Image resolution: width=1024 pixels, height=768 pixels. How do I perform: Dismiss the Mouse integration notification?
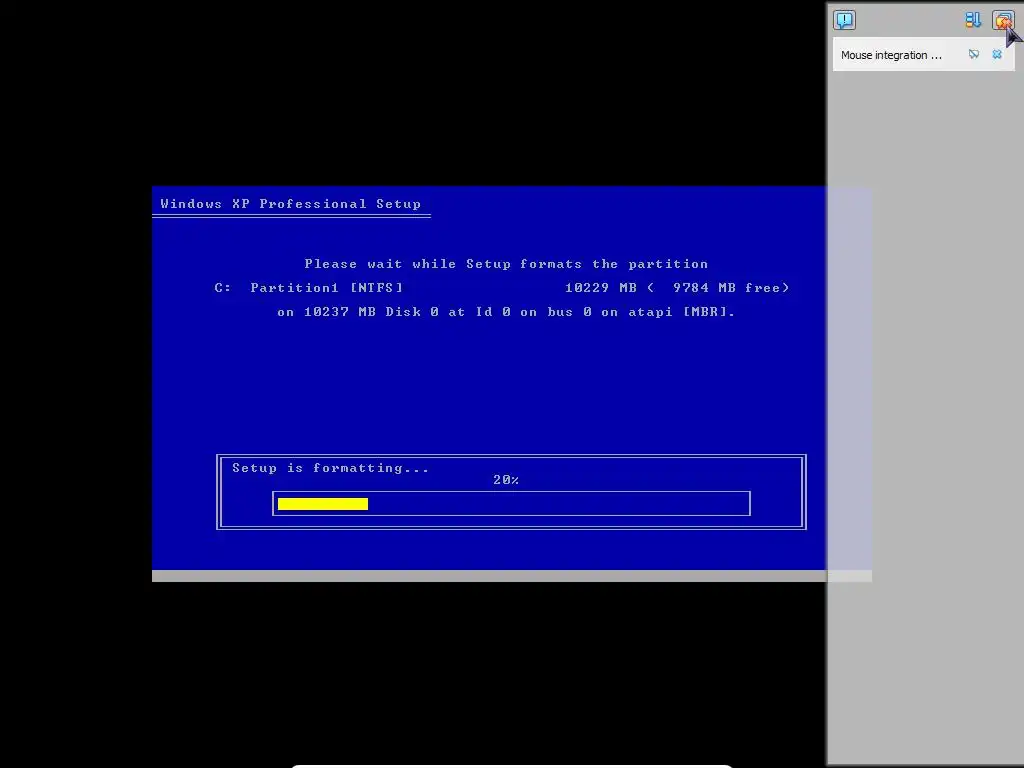[997, 54]
